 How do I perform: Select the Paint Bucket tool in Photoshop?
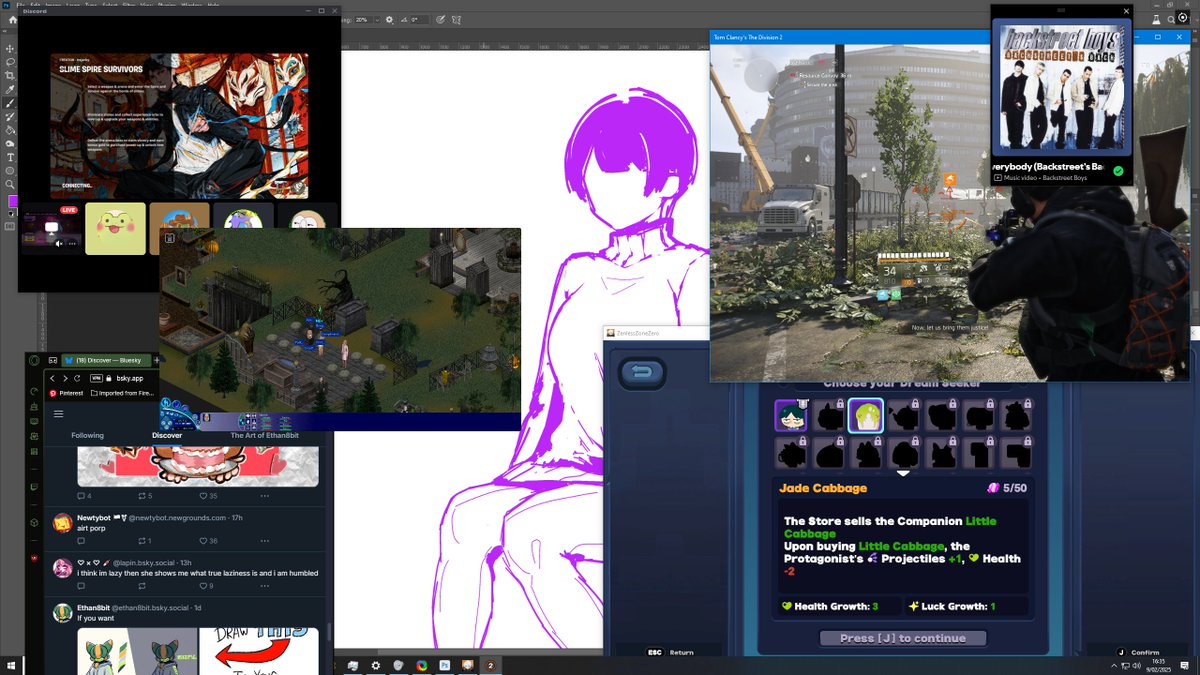(x=10, y=130)
